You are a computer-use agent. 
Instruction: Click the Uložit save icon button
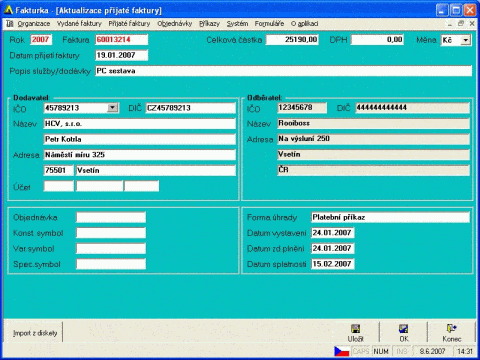pyautogui.click(x=355, y=332)
